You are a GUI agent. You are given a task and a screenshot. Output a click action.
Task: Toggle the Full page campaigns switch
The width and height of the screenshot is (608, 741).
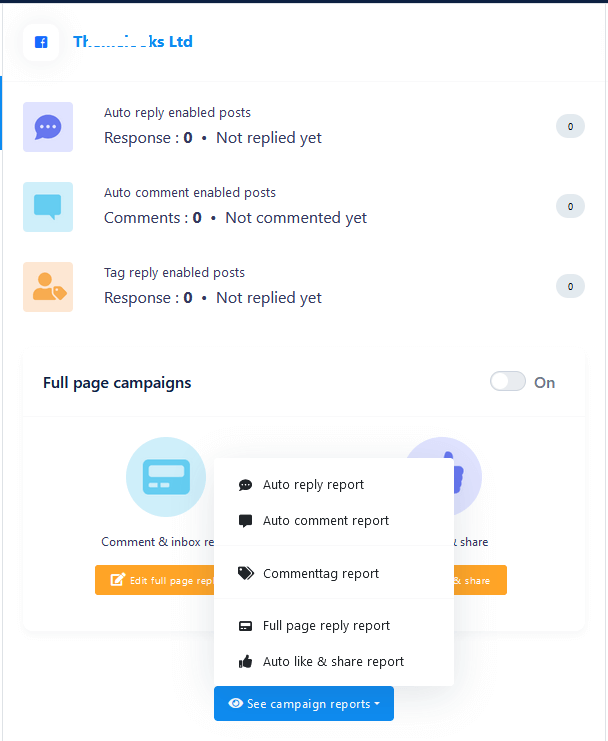point(507,382)
